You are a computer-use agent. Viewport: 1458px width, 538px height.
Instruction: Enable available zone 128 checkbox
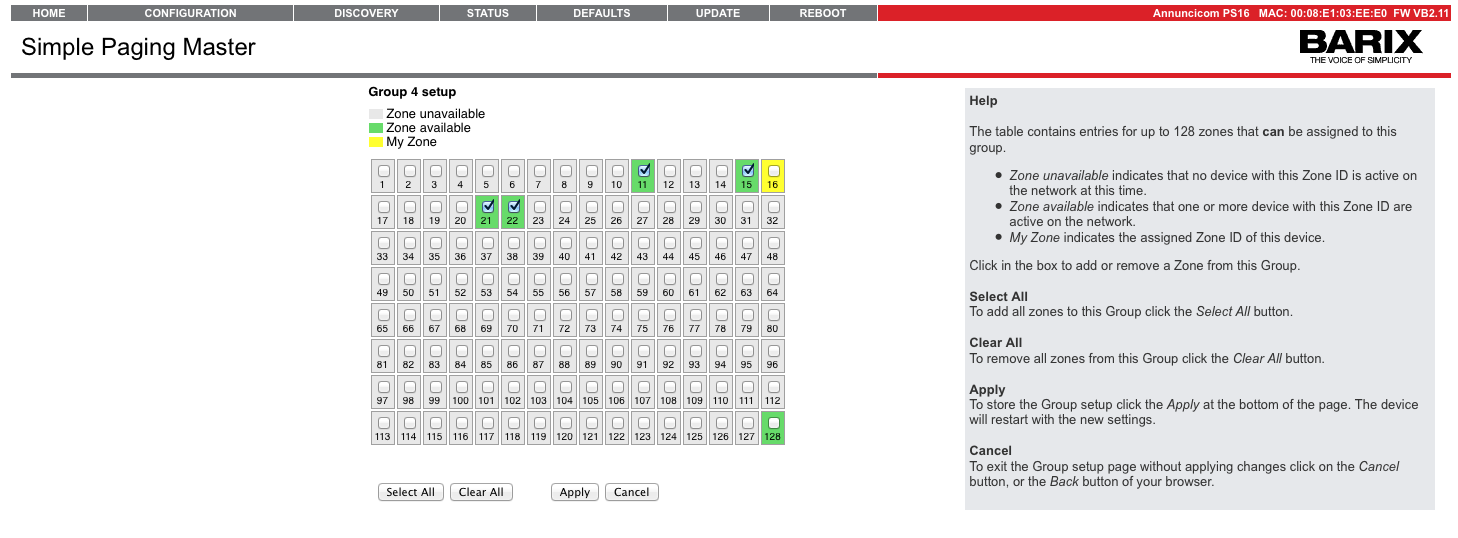[773, 422]
